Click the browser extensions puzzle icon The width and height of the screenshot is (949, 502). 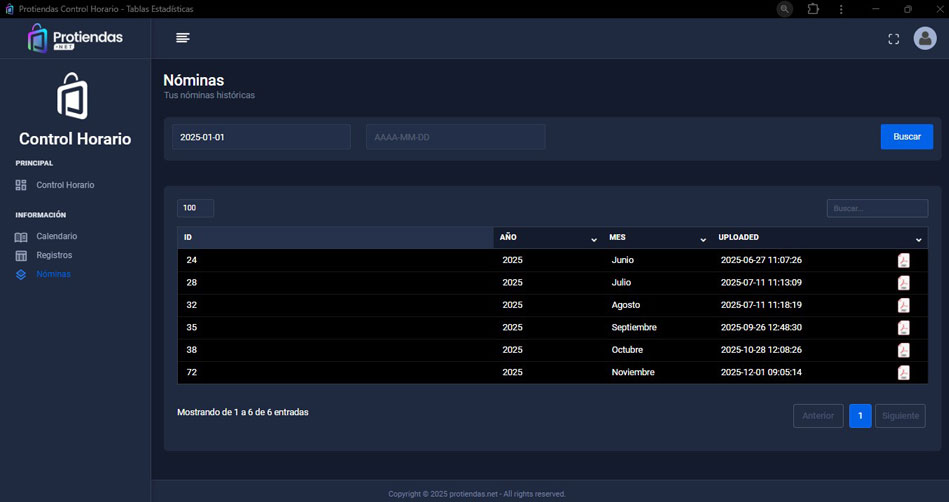pyautogui.click(x=813, y=9)
